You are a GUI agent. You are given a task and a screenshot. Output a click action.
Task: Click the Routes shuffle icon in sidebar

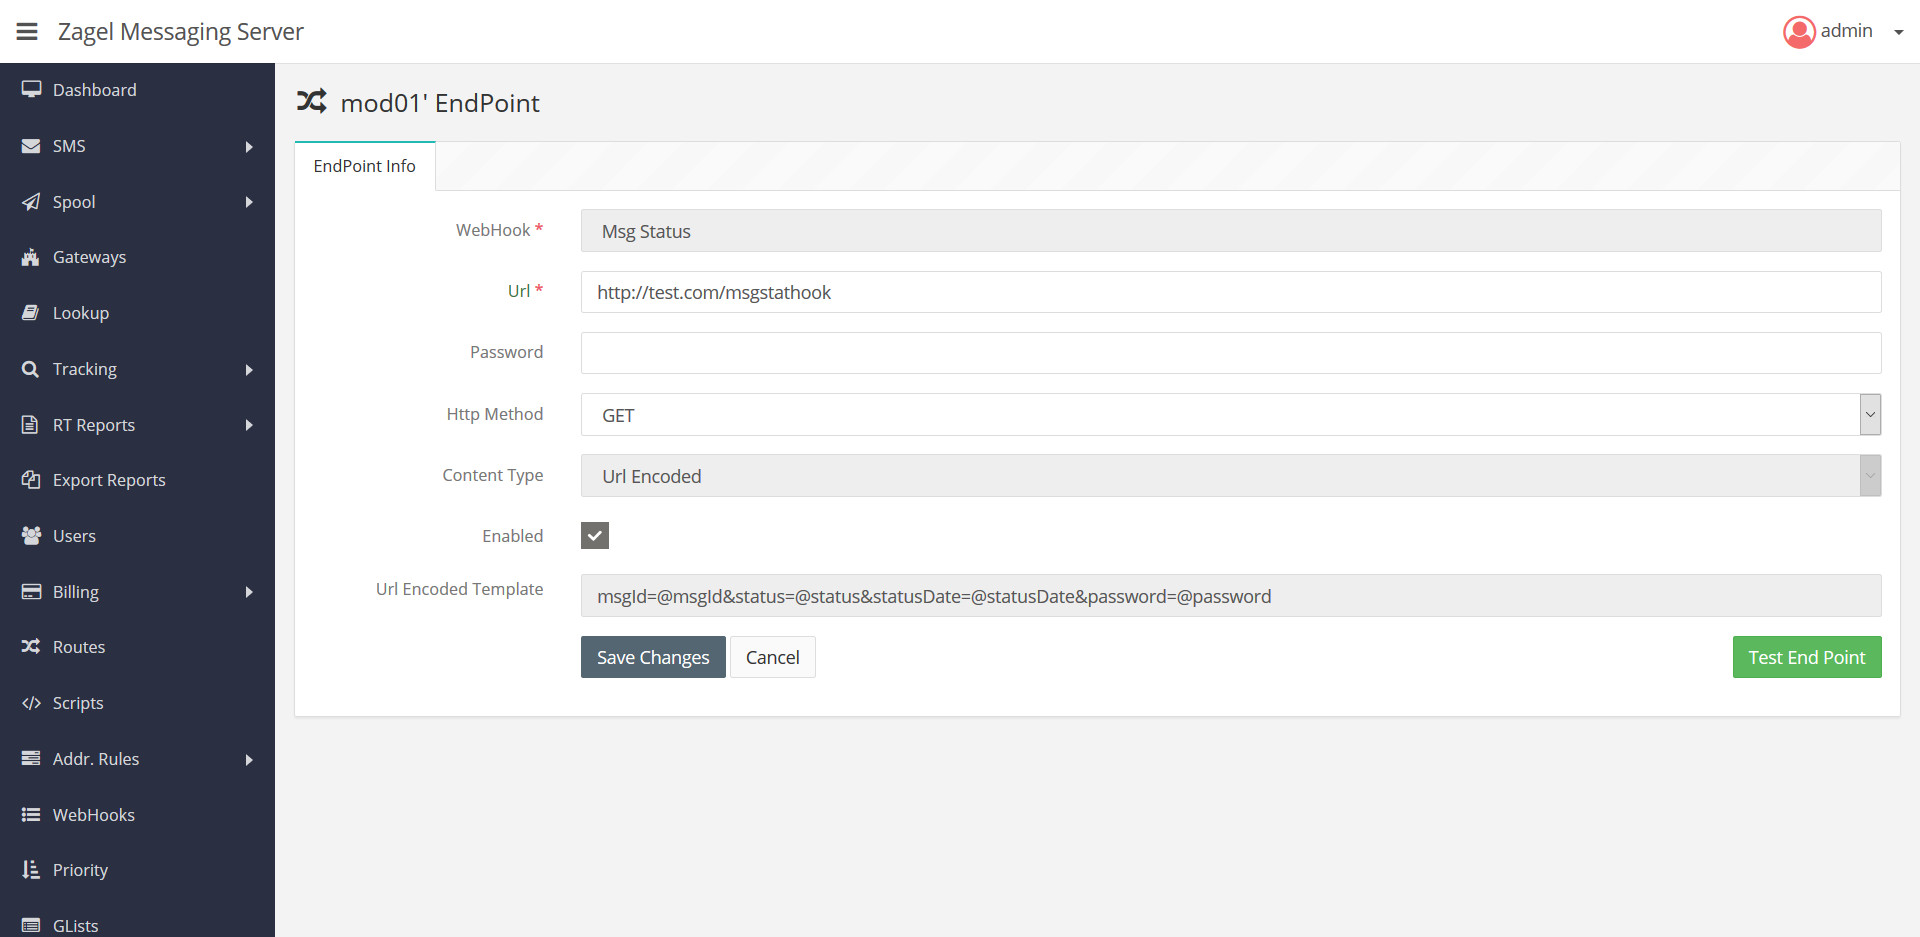tap(31, 647)
